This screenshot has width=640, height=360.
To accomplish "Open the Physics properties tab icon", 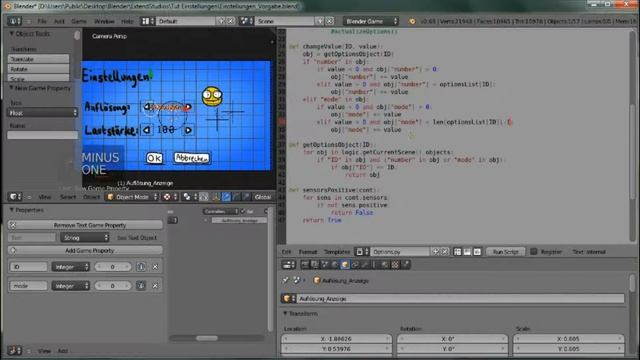I will tap(405, 265).
